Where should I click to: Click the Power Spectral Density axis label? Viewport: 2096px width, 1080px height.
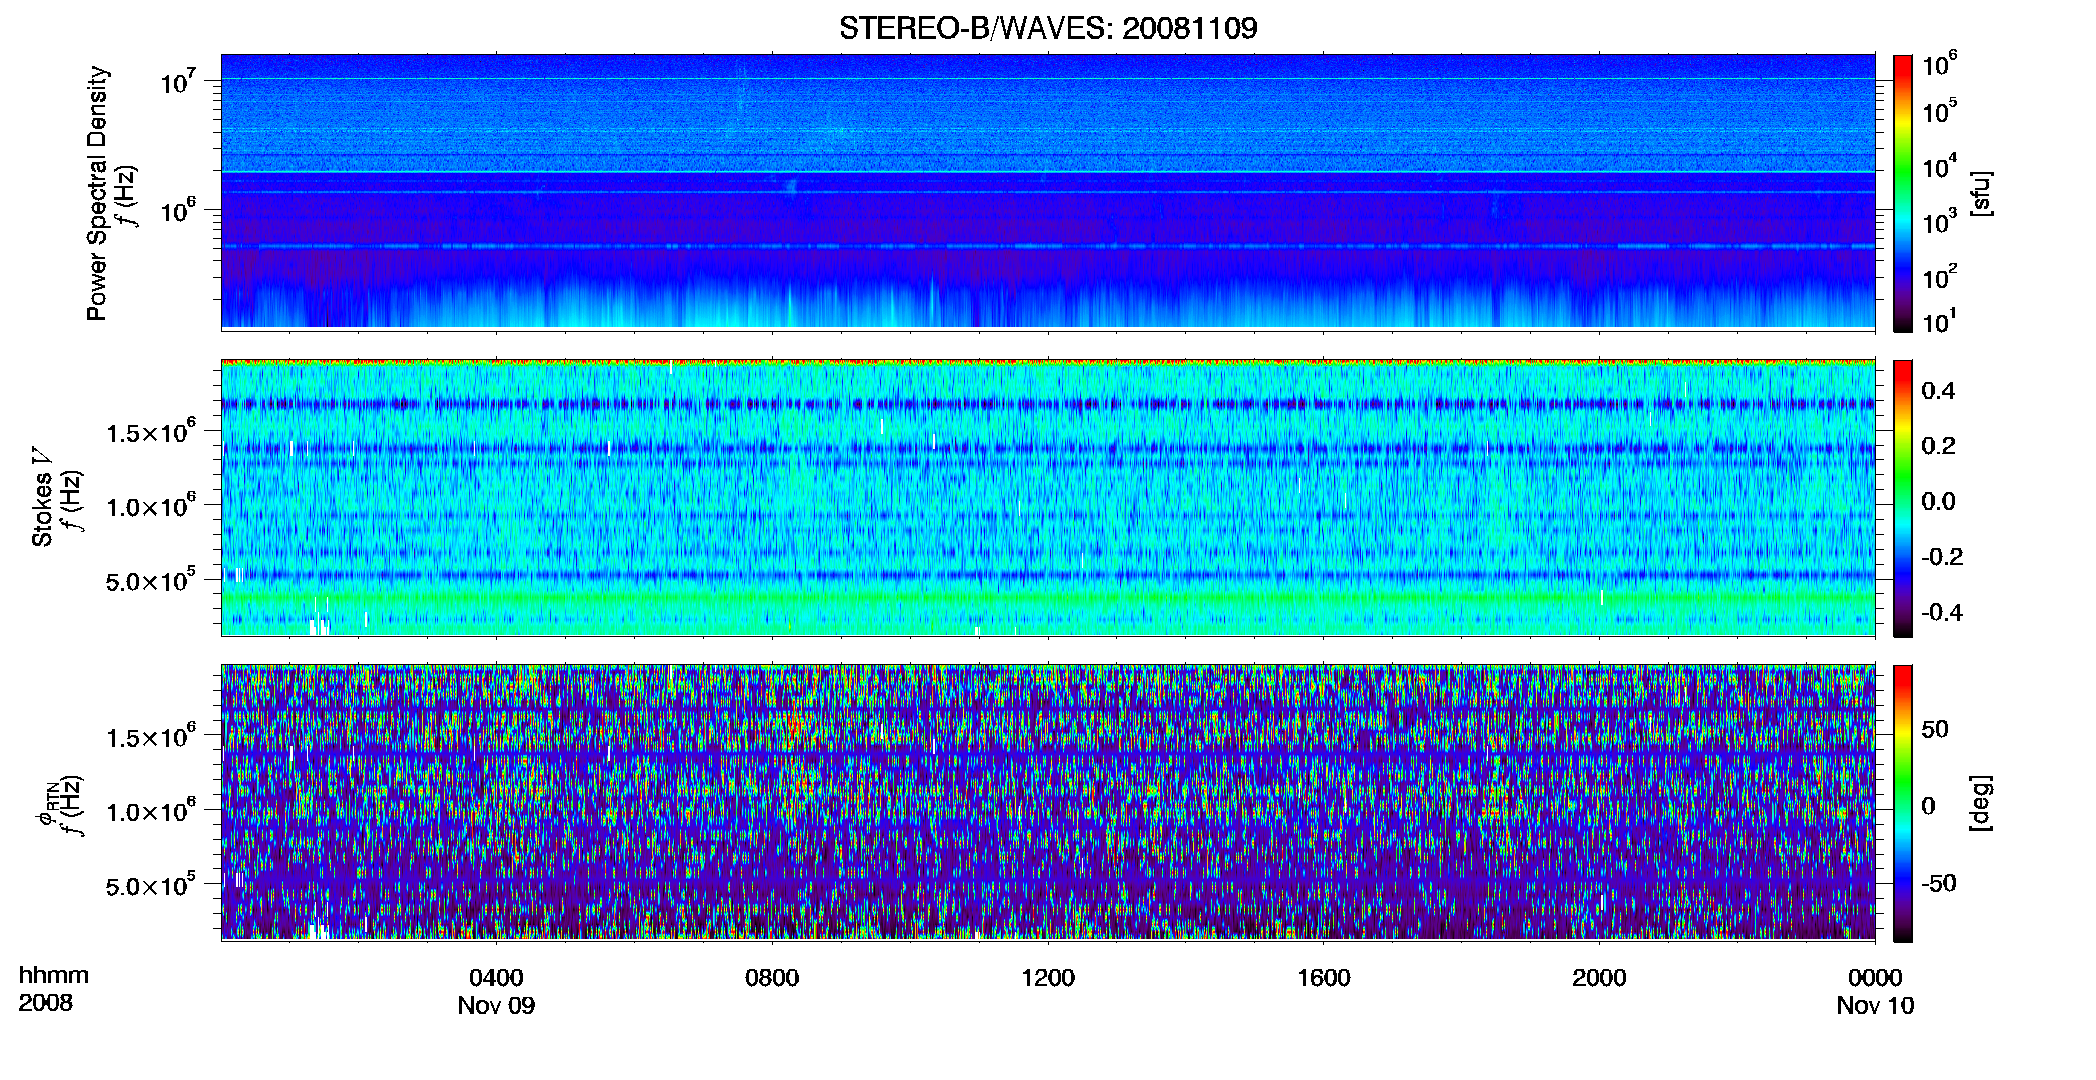tap(97, 193)
